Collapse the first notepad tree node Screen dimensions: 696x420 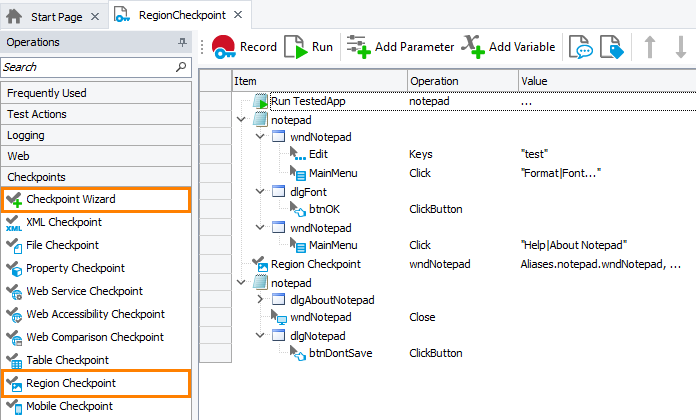pos(240,119)
